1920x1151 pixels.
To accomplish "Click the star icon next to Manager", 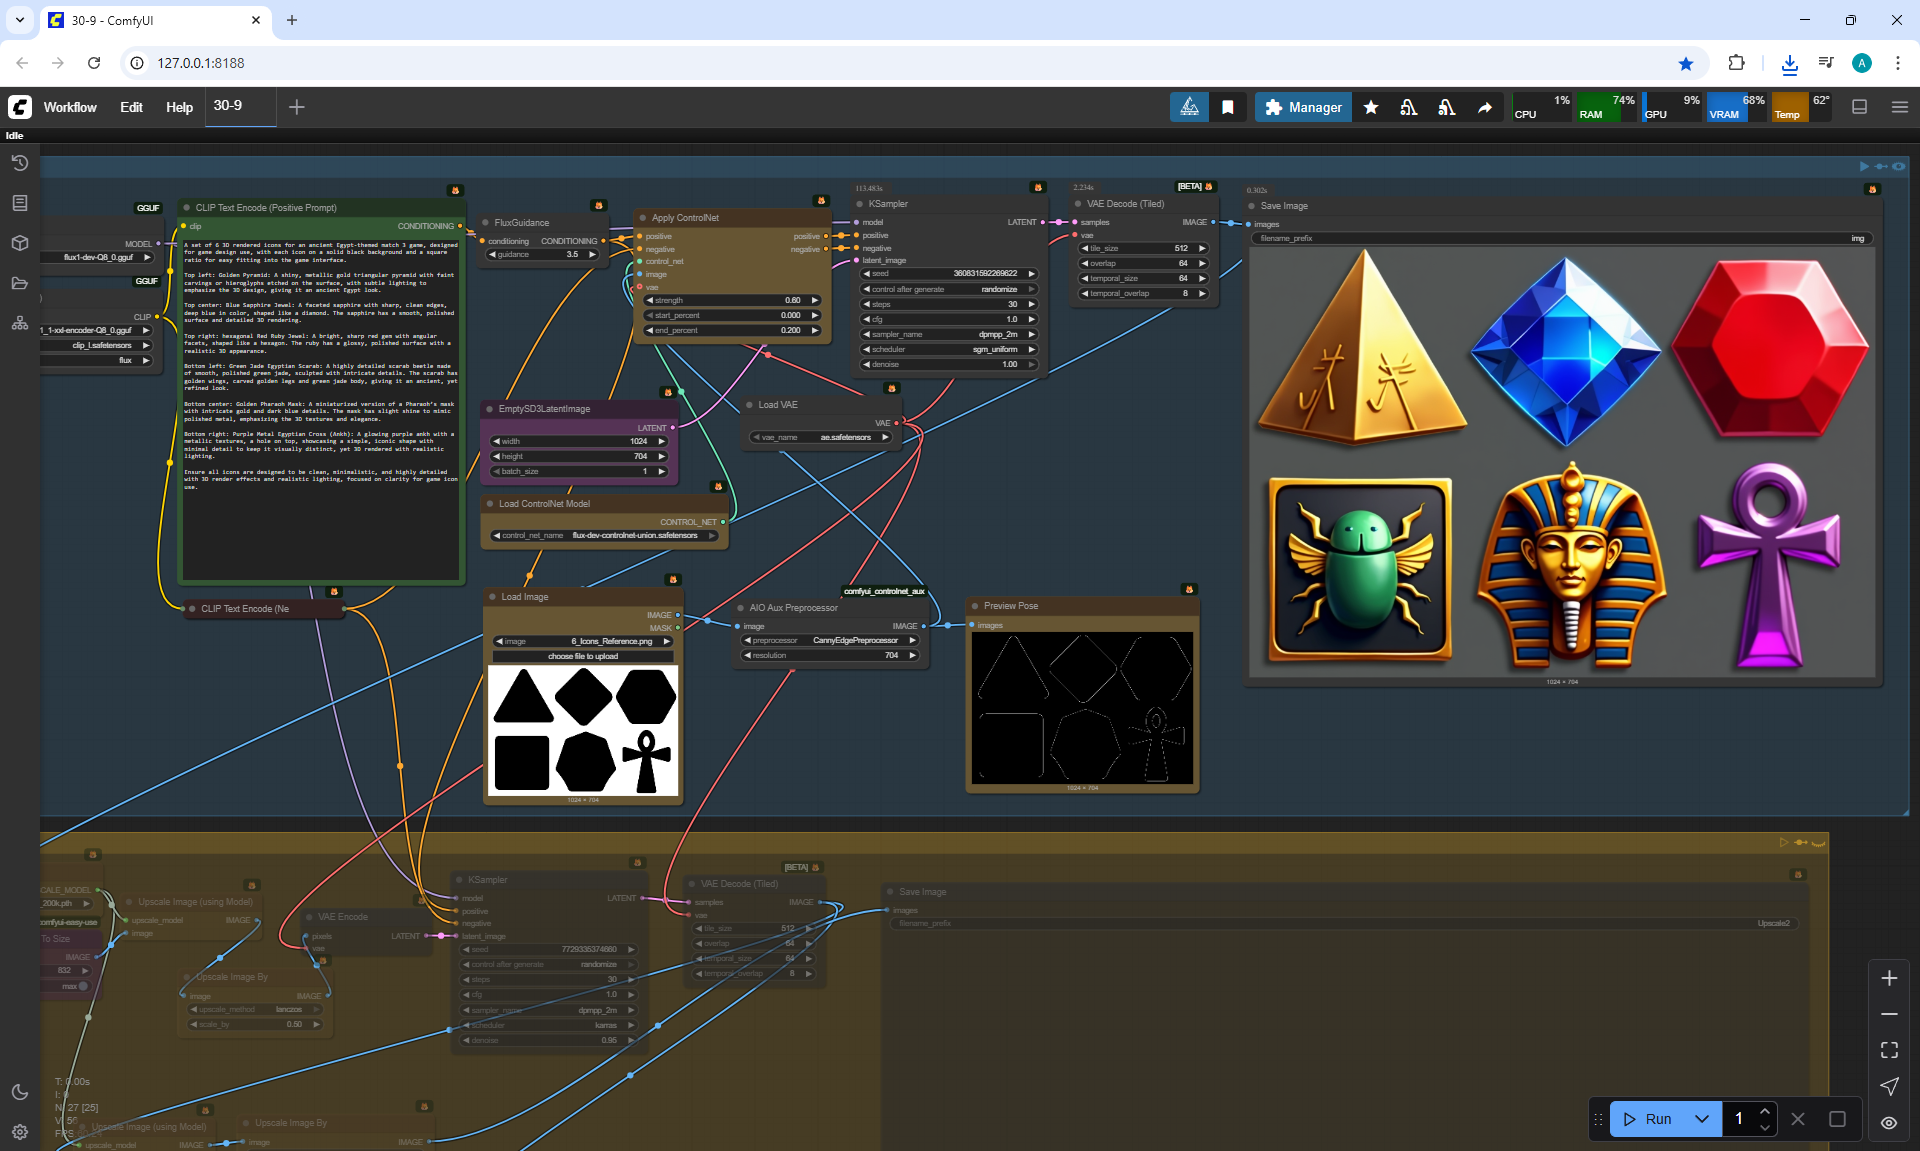I will [1371, 107].
